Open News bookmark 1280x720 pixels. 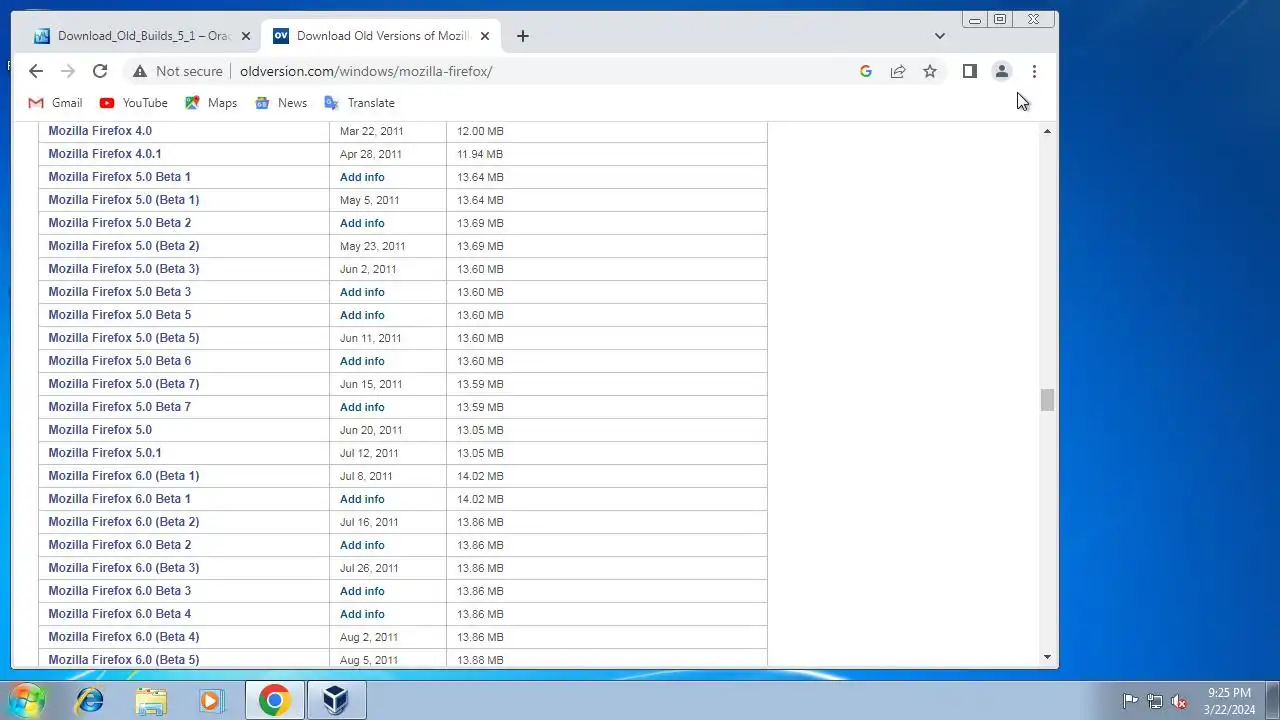[281, 103]
